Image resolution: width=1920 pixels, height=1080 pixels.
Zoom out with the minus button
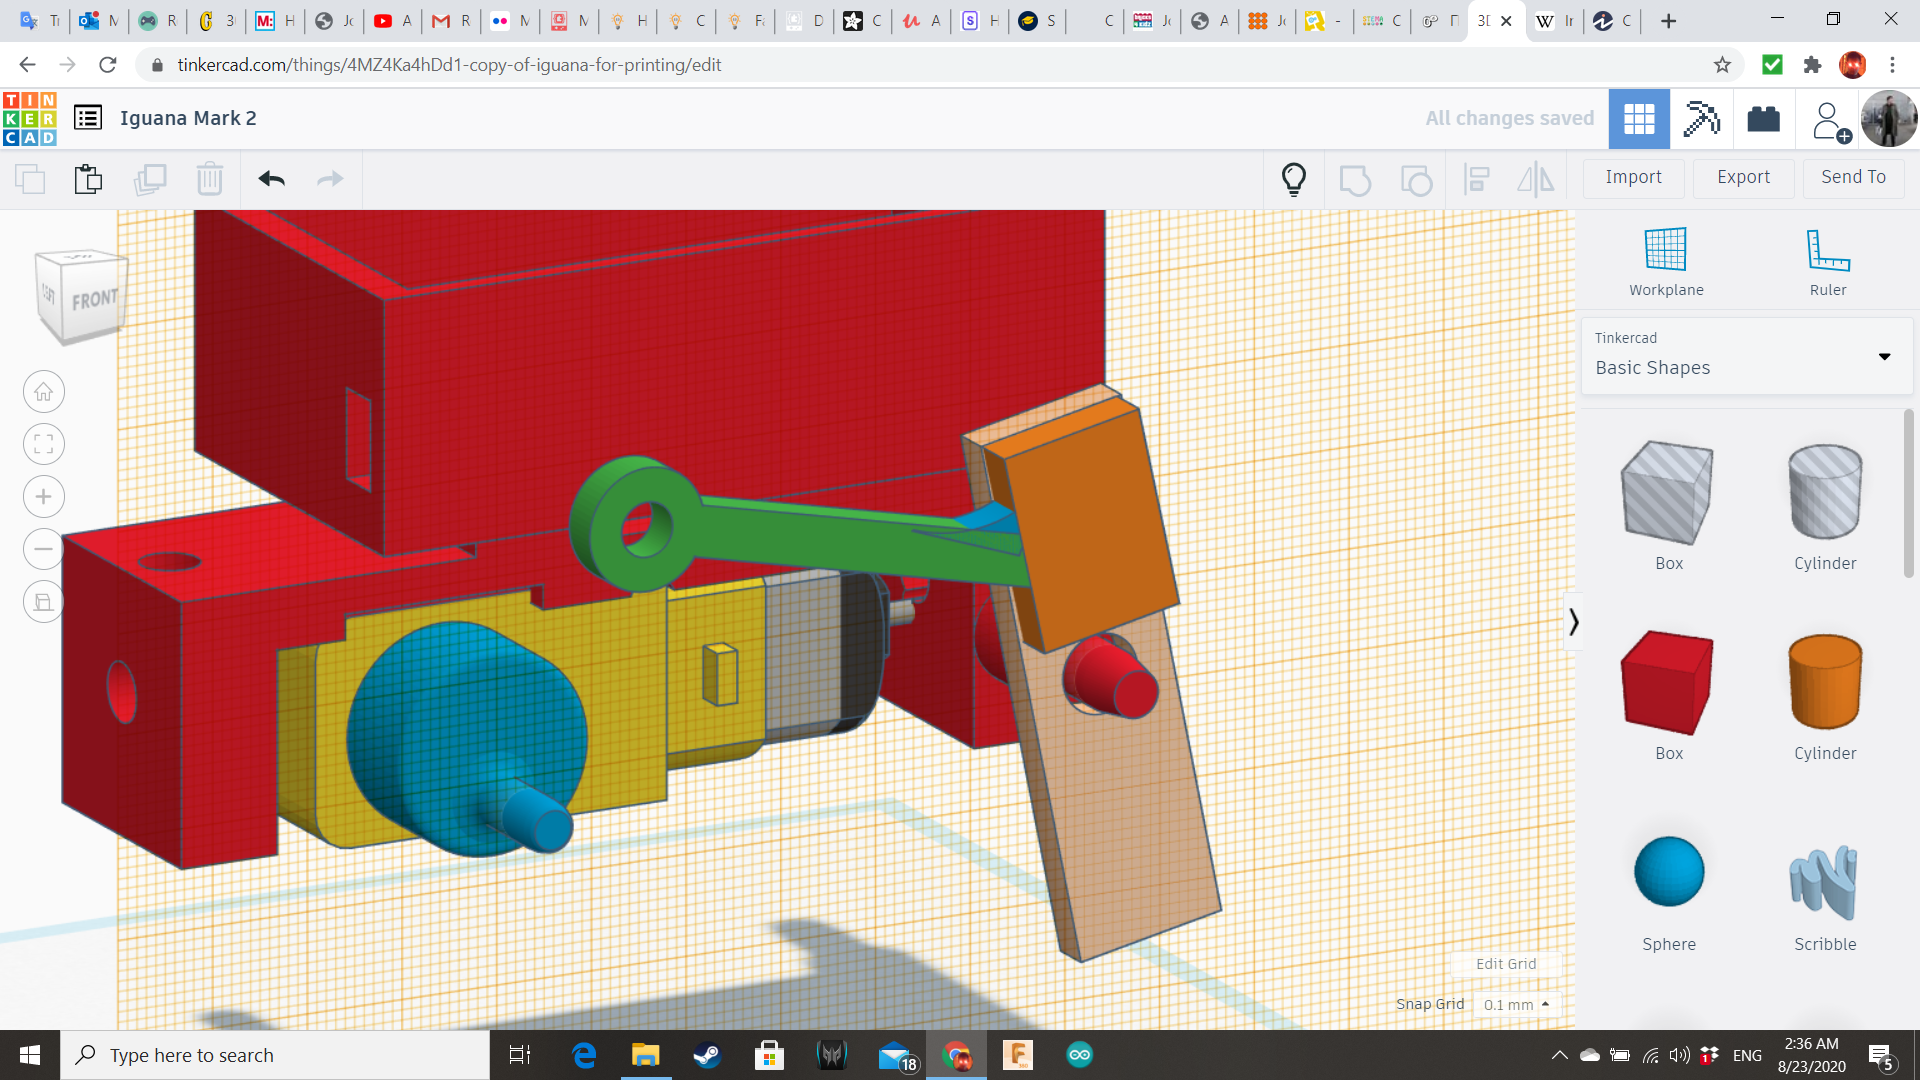[x=44, y=549]
